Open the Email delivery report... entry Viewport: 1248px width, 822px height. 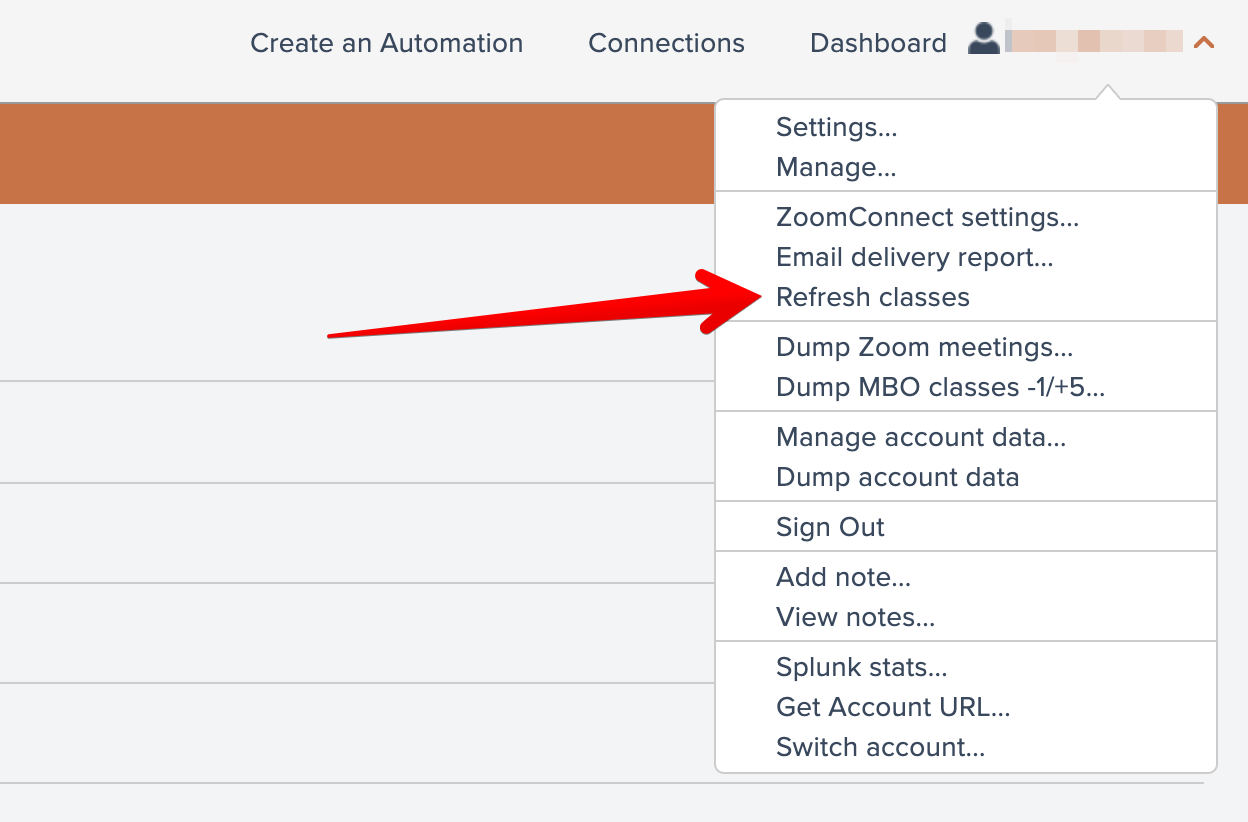point(914,257)
